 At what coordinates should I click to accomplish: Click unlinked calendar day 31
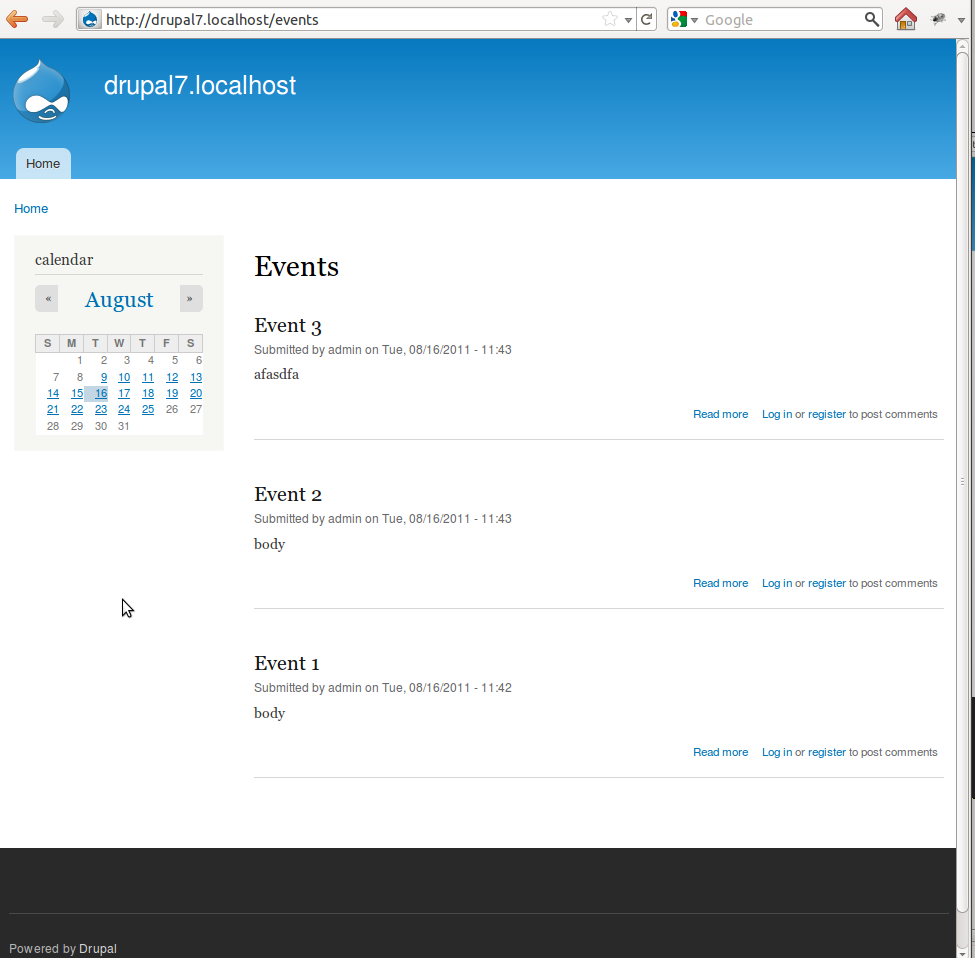click(124, 426)
